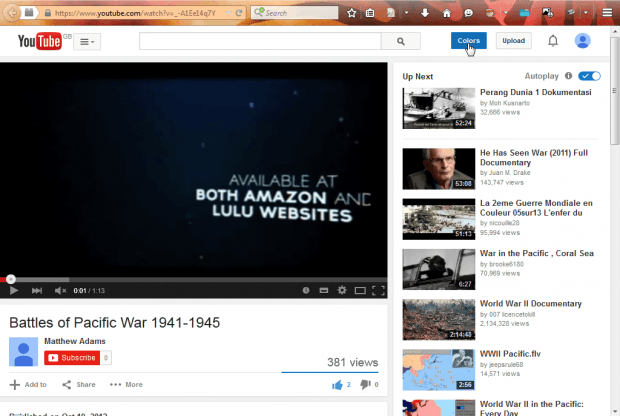The image size is (620, 416).
Task: Play the video with the play button
Action: pos(14,290)
